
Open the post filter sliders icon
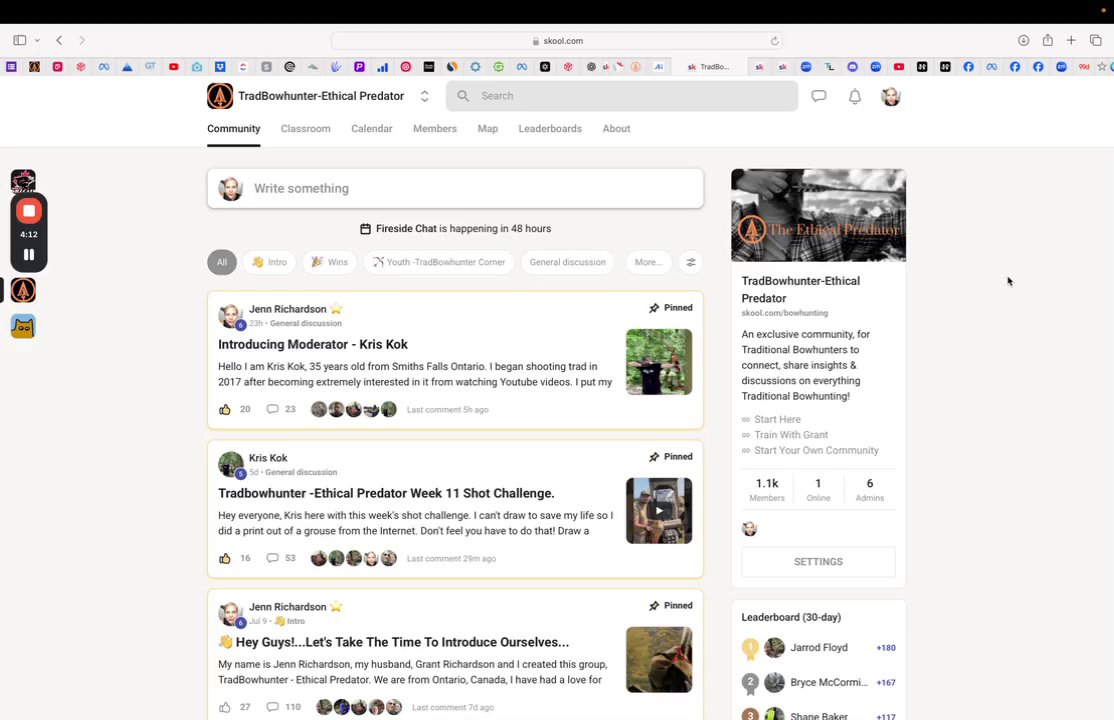[x=691, y=262]
